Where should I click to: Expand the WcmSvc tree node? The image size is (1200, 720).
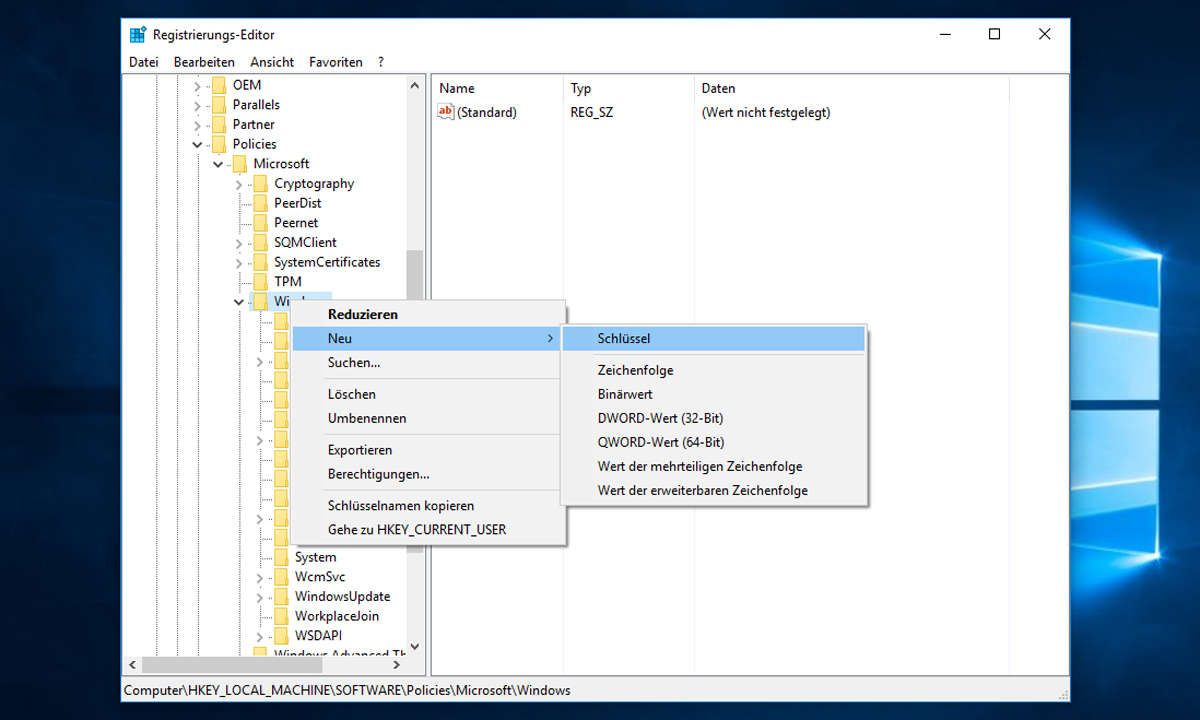point(260,577)
